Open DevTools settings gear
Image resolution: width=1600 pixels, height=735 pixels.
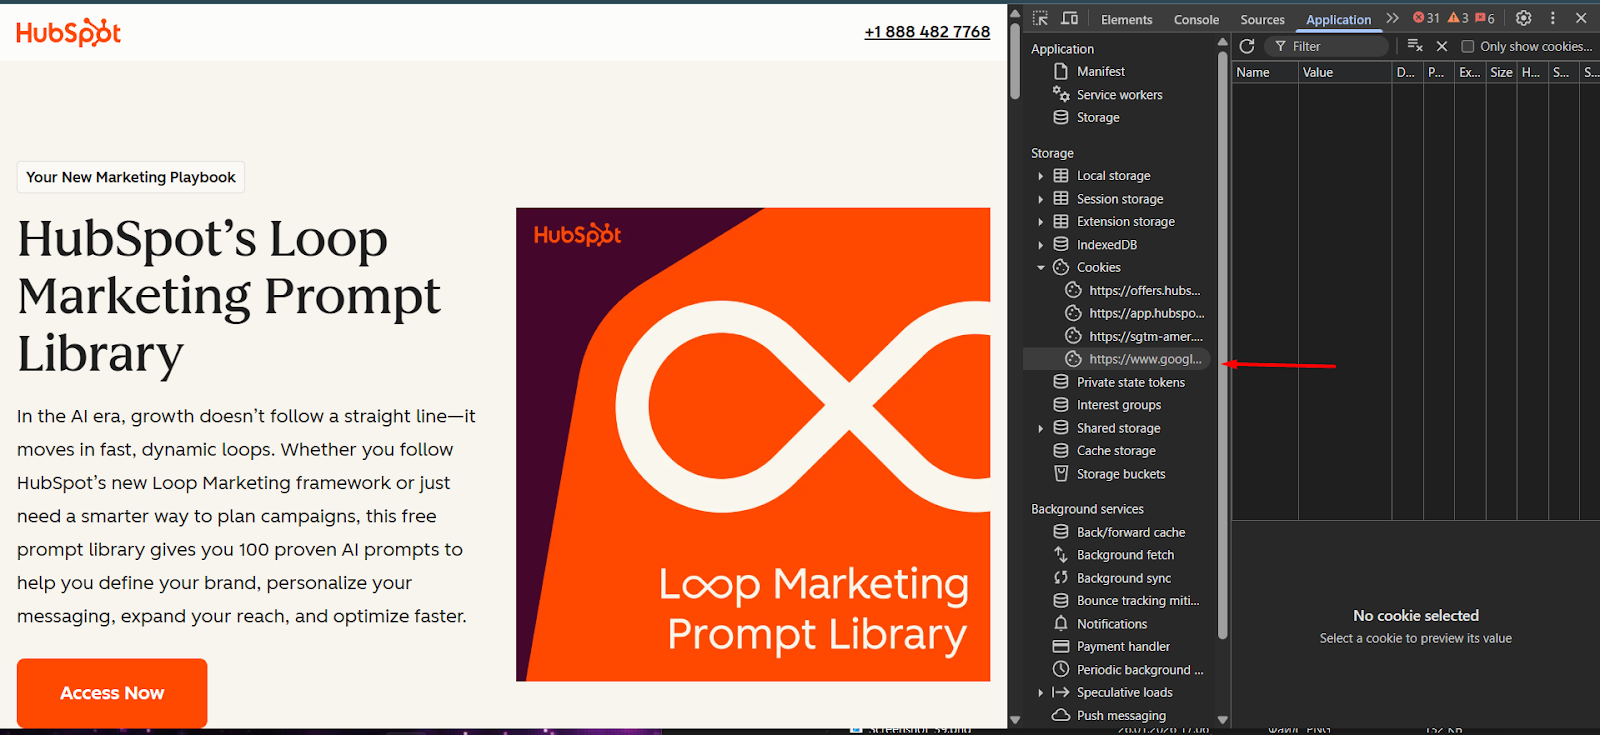pos(1523,18)
